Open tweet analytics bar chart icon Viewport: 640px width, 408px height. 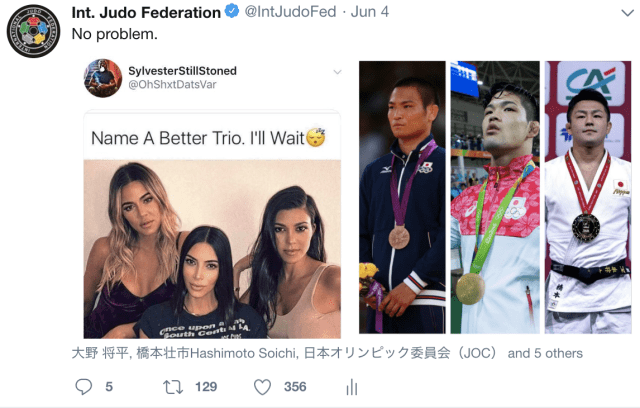[x=352, y=387]
